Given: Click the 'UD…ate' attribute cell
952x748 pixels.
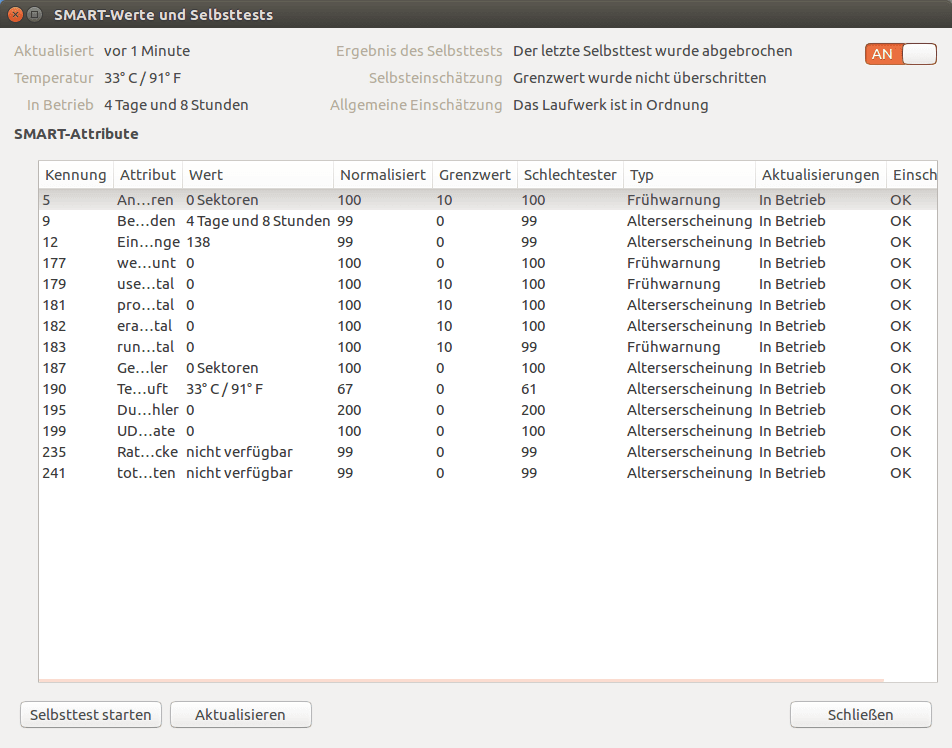Looking at the screenshot, I should (146, 431).
